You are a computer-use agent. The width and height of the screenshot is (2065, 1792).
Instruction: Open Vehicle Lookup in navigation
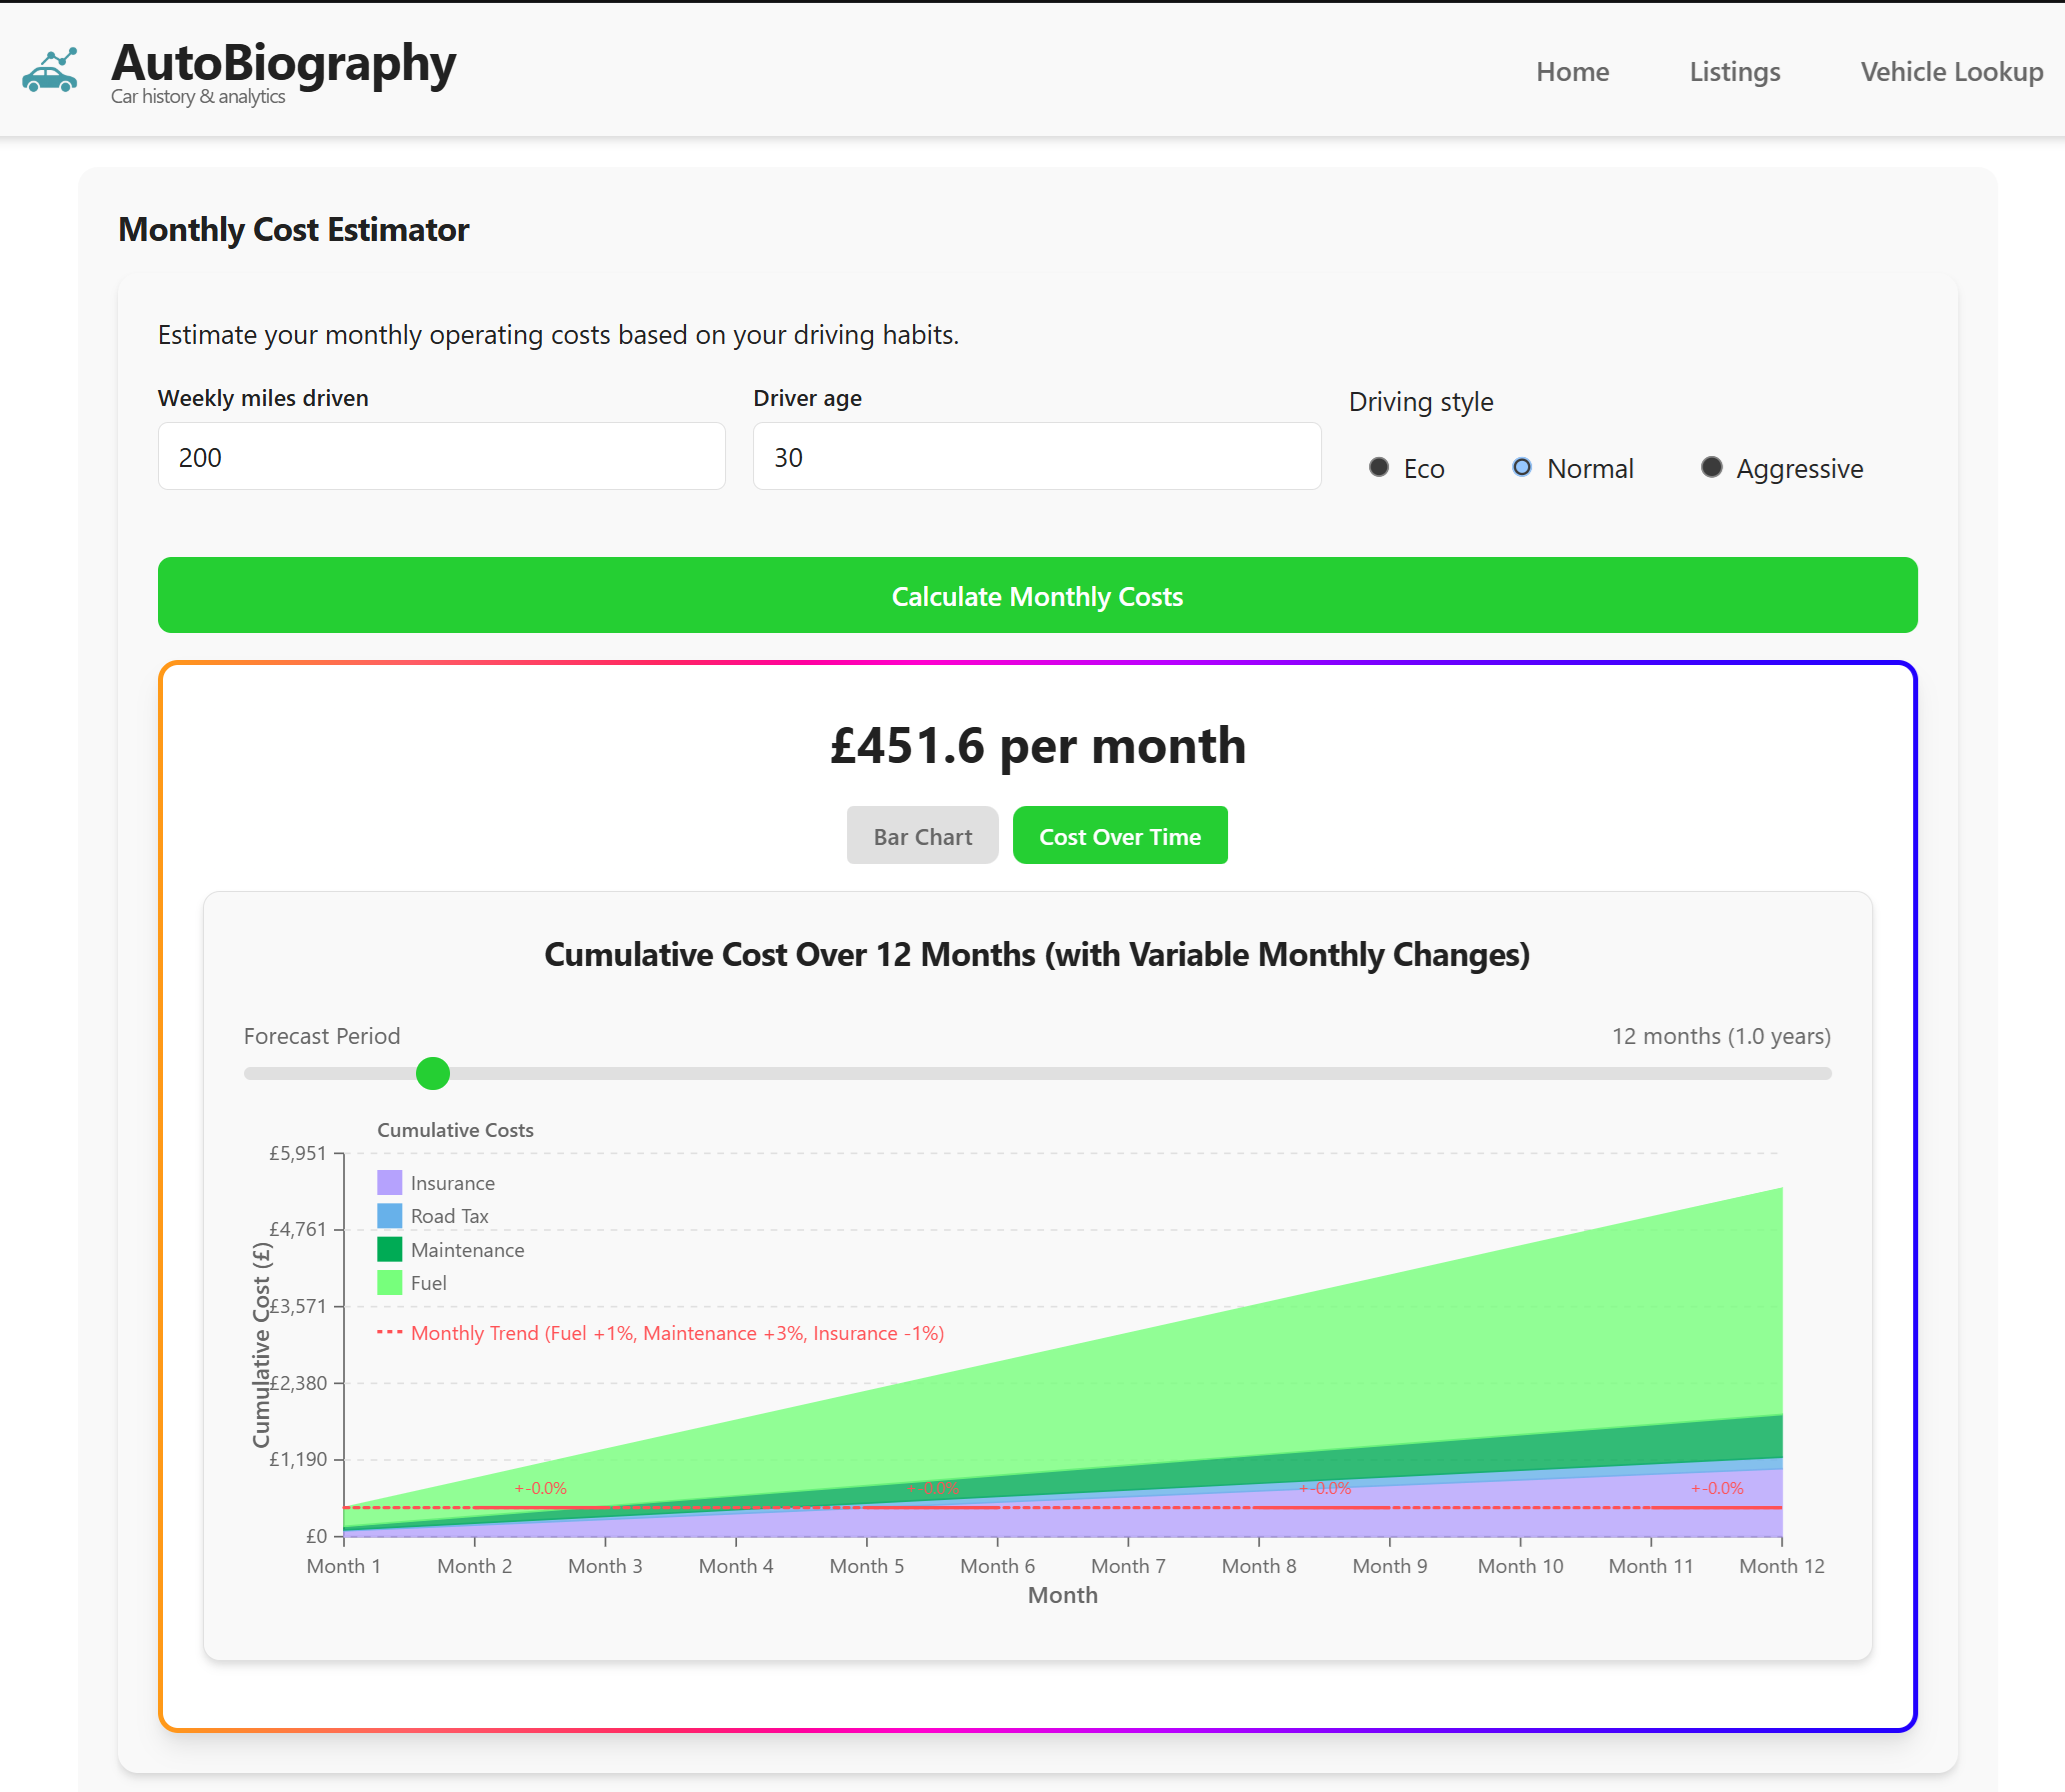tap(1951, 72)
